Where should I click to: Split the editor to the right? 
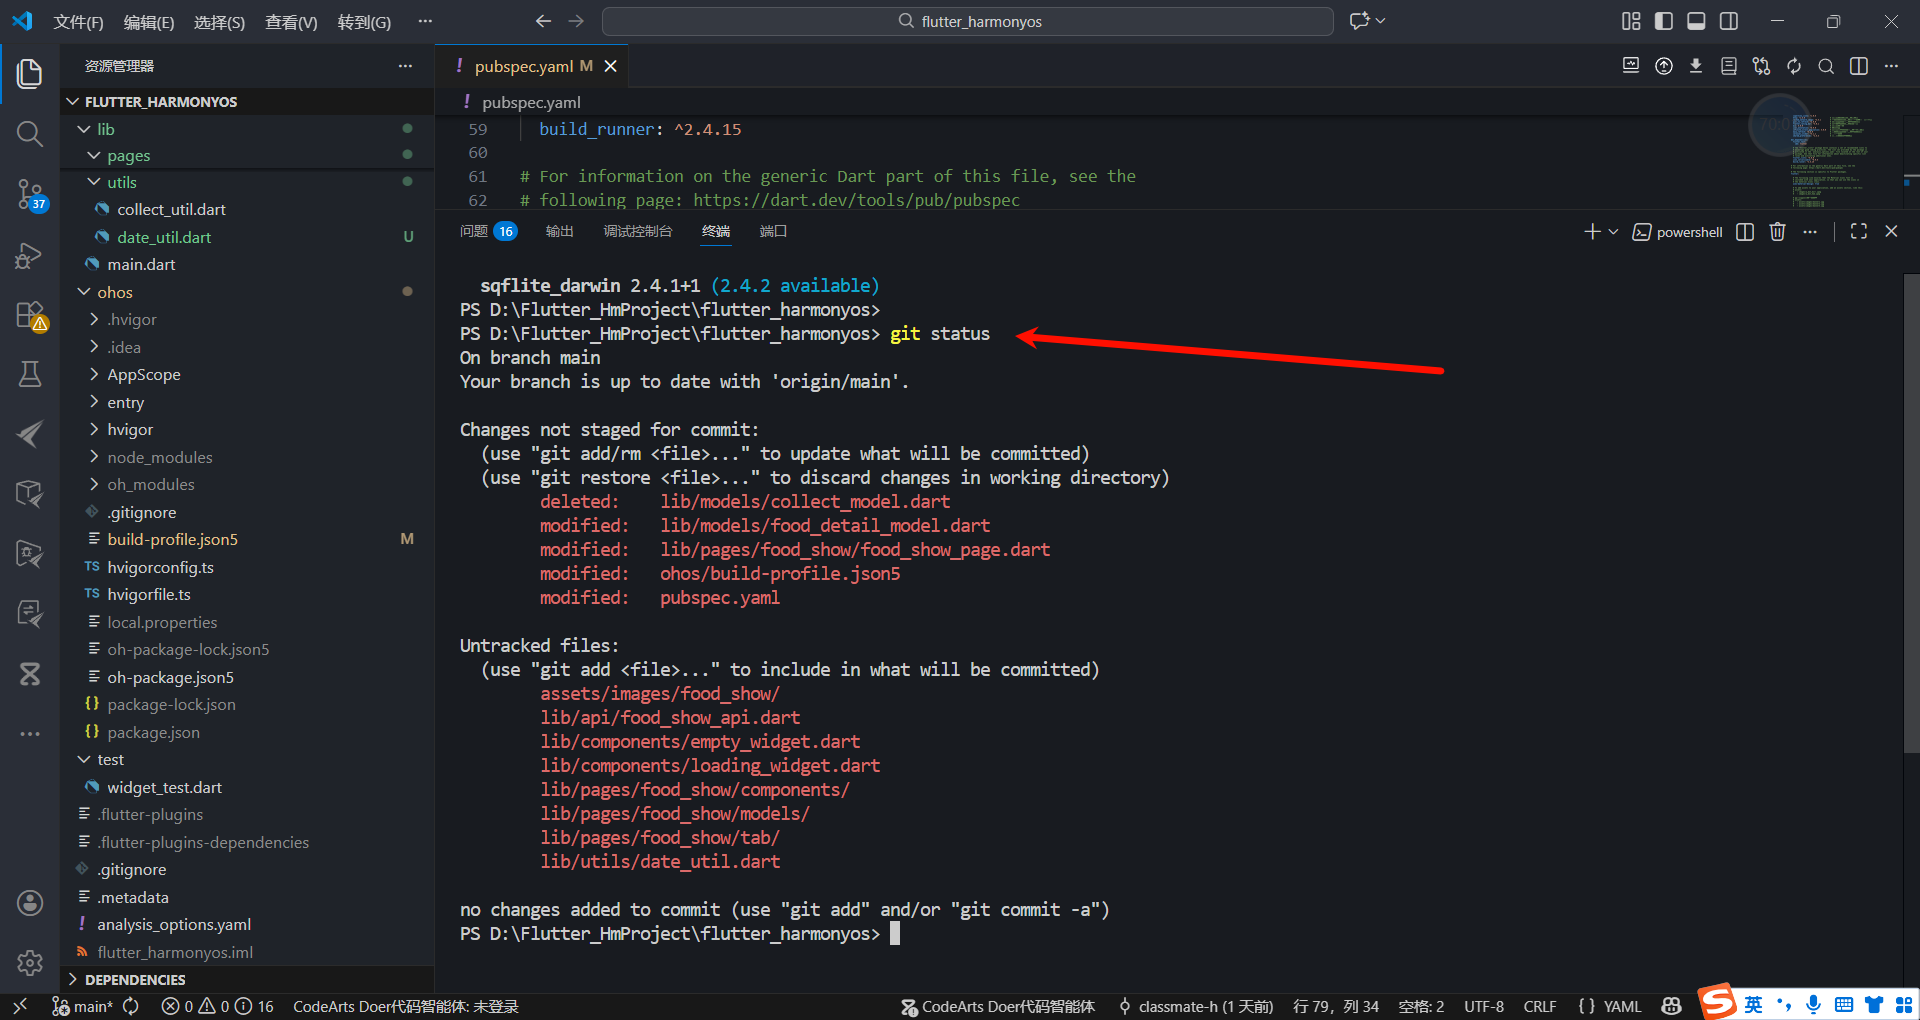(x=1859, y=66)
